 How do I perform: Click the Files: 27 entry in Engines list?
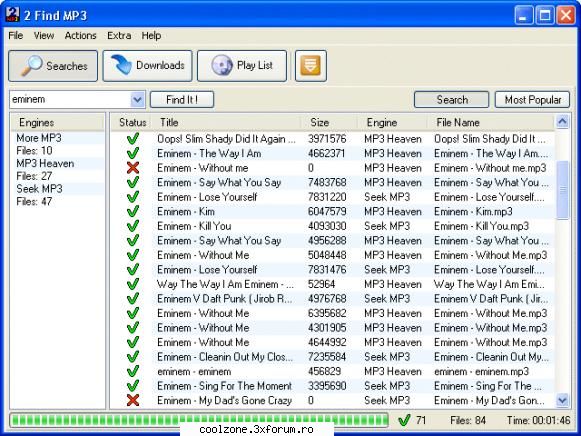34,176
